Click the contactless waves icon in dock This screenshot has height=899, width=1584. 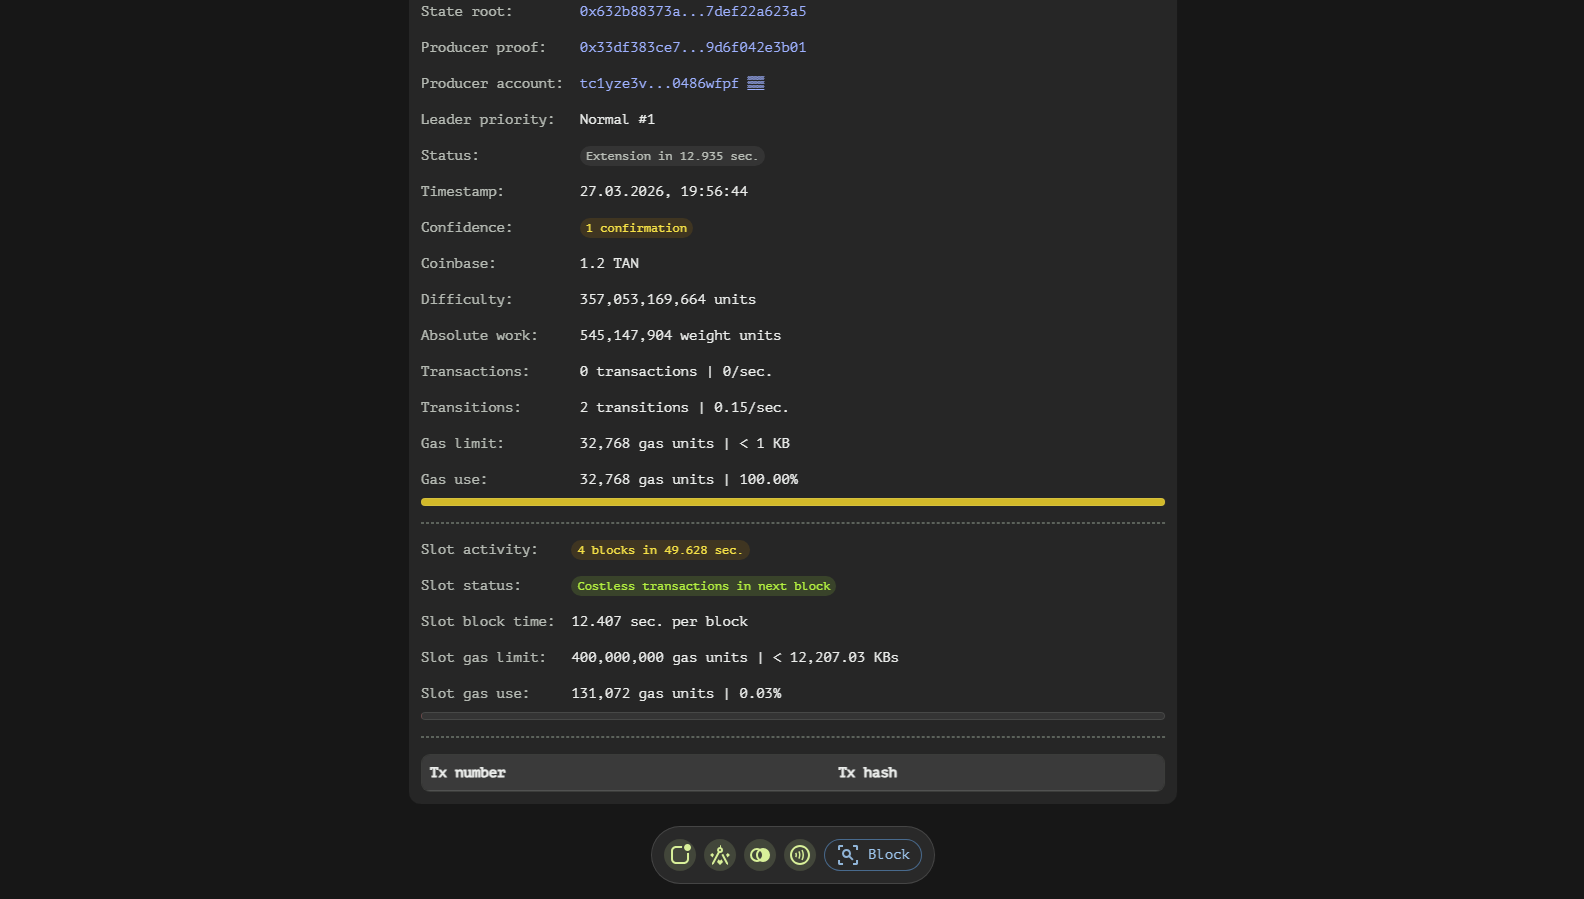(x=800, y=855)
